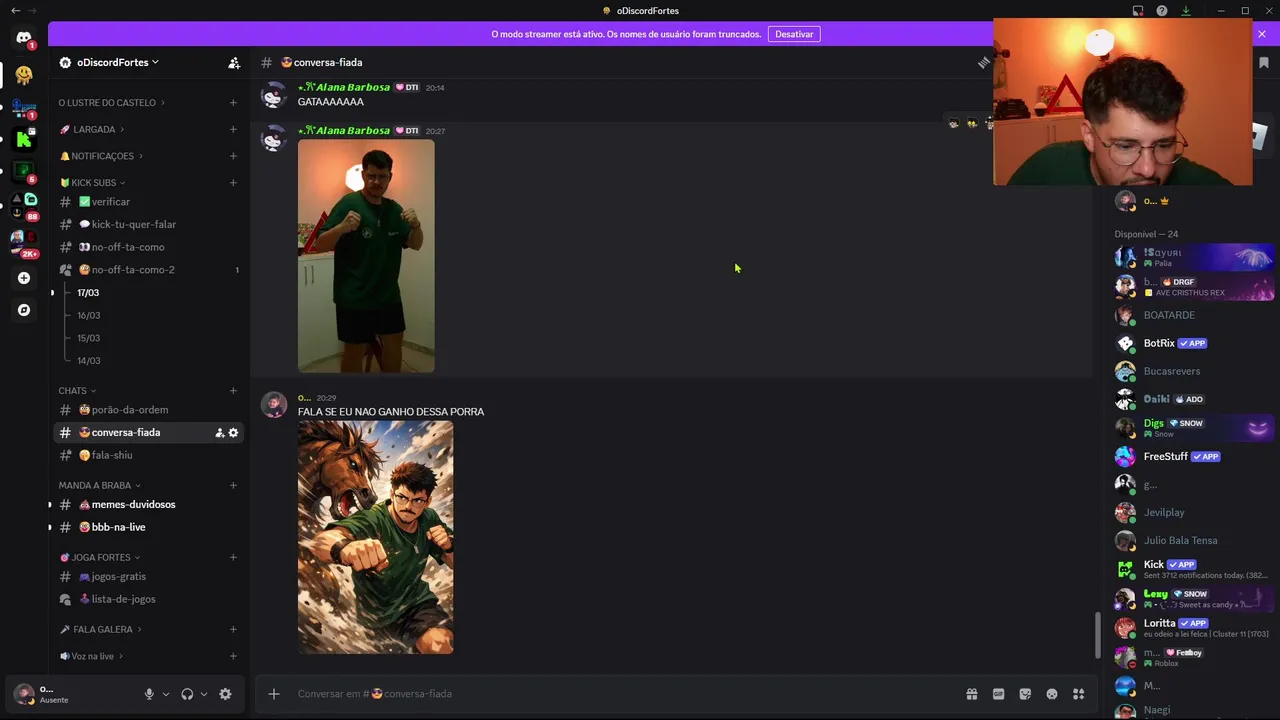The width and height of the screenshot is (1280, 720).
Task: Open the Discover servers compass icon
Action: coord(24,310)
